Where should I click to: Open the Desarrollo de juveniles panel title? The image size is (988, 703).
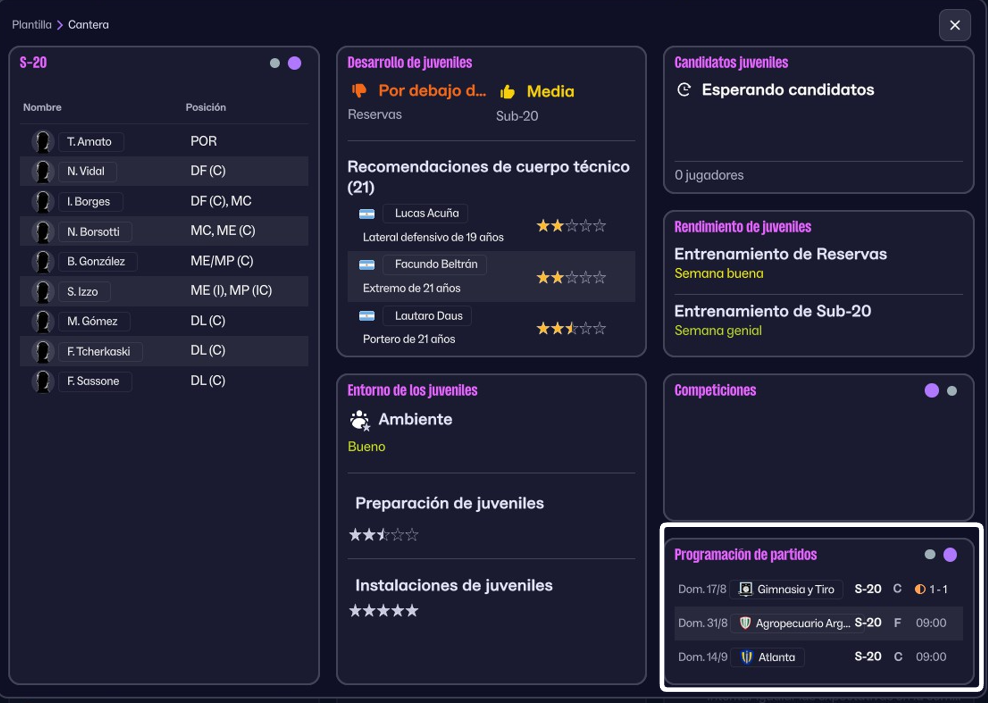click(410, 62)
